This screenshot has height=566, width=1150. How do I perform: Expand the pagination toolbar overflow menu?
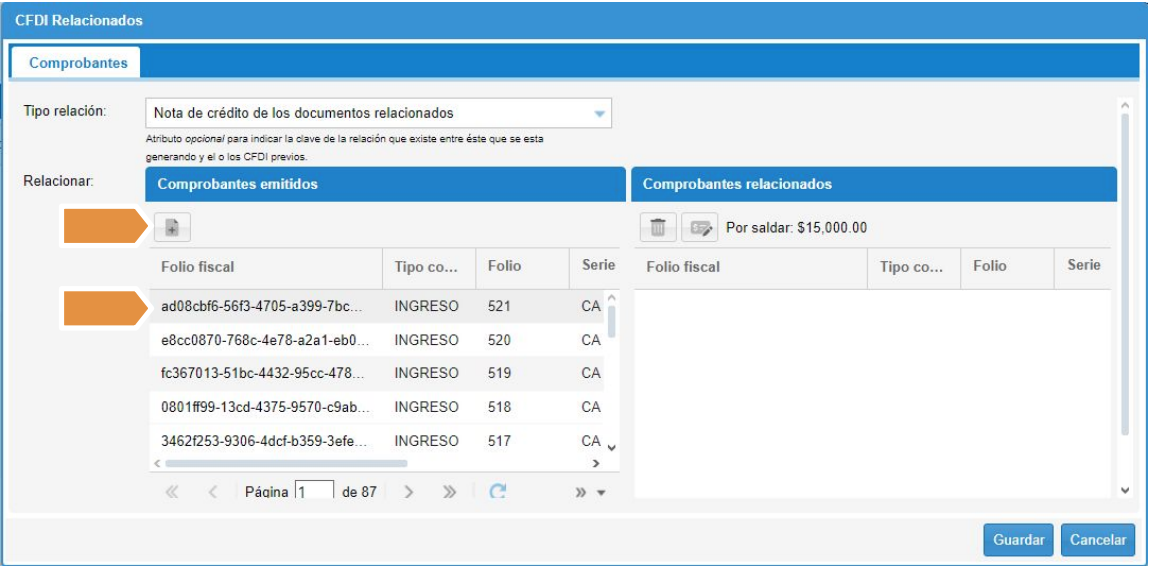[590, 492]
